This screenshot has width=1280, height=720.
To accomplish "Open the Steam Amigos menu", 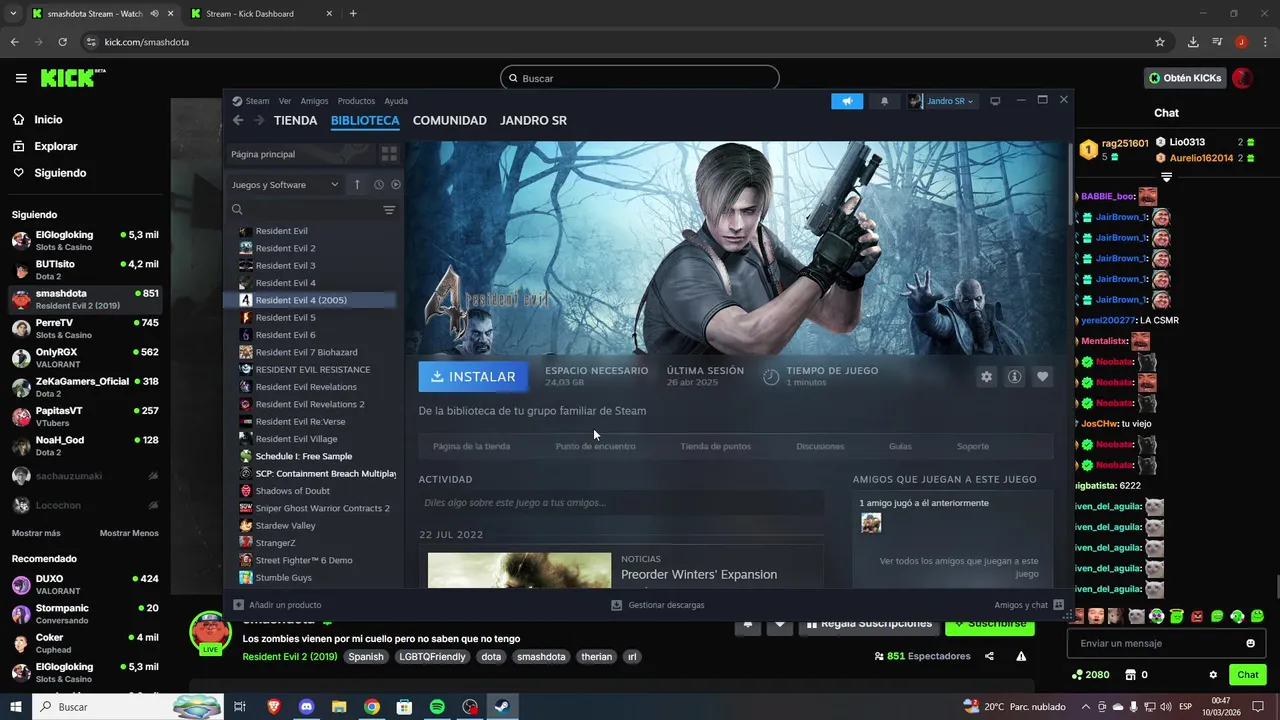I will 314,101.
